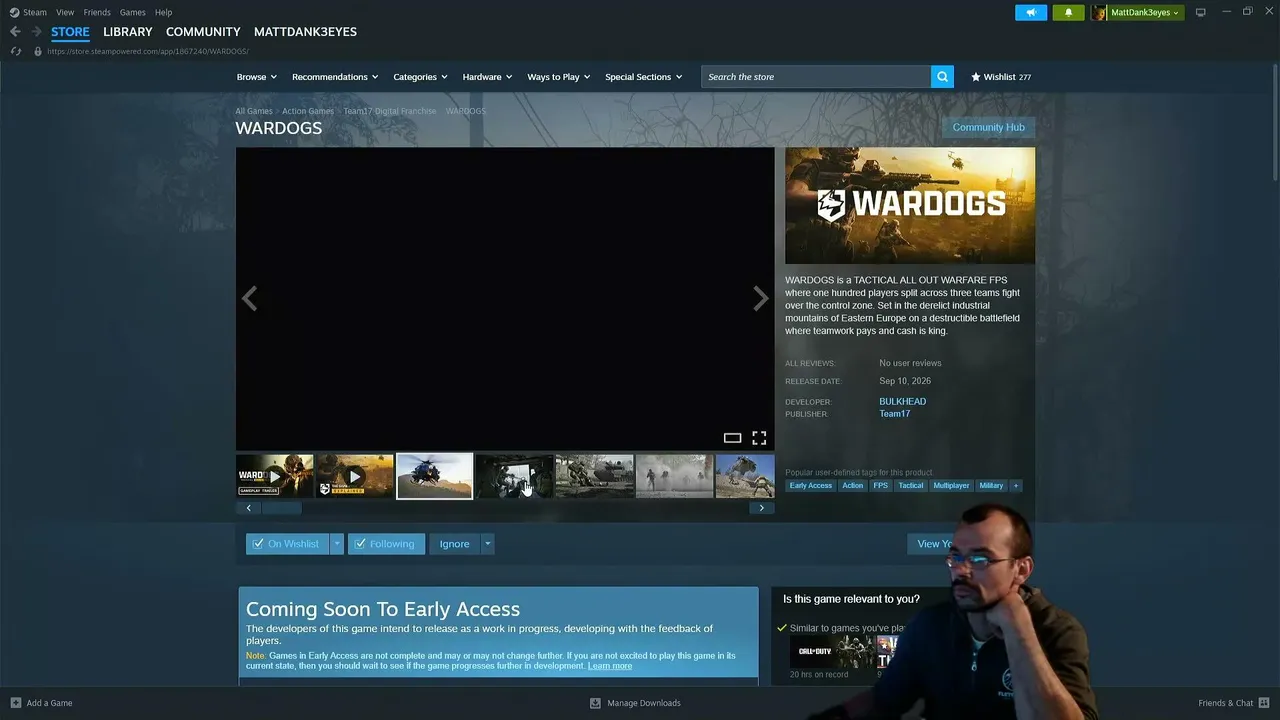Click the thumbnail strip scroll handle
The image size is (1280, 720).
point(282,508)
